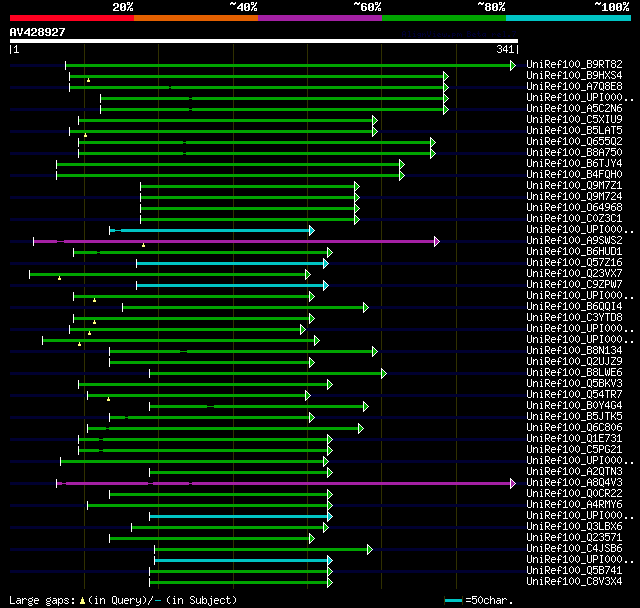Select label UniRef100_B8N134
The width and height of the screenshot is (640, 608).
[574, 351]
